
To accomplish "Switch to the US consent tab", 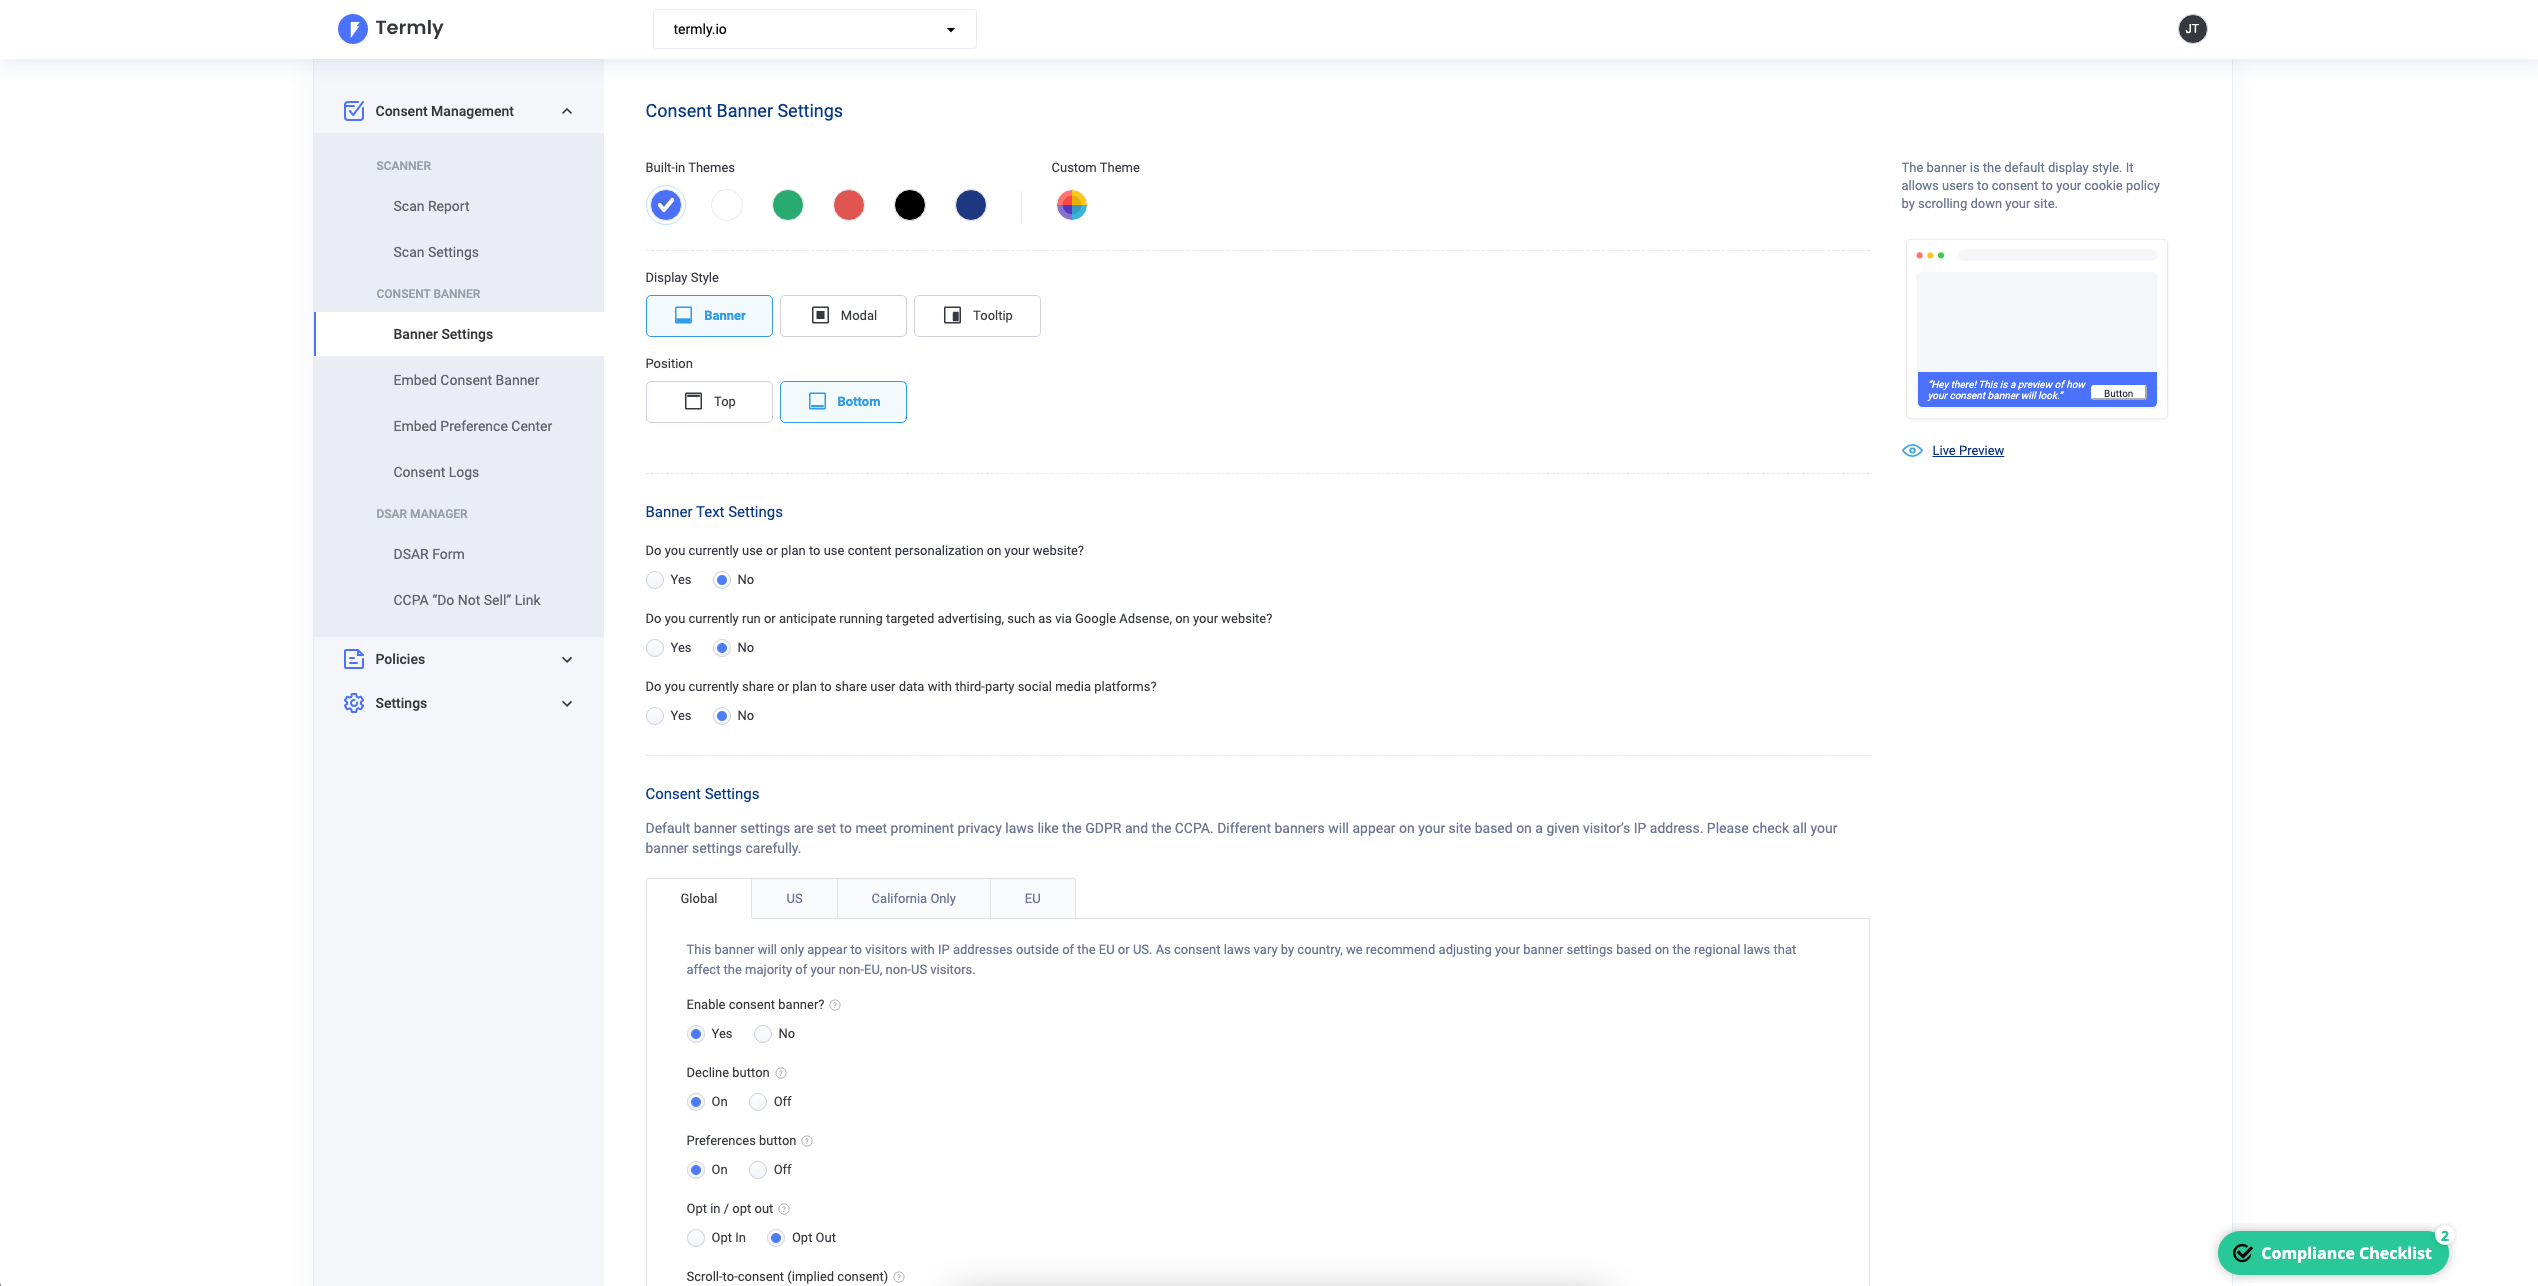I will coord(794,899).
